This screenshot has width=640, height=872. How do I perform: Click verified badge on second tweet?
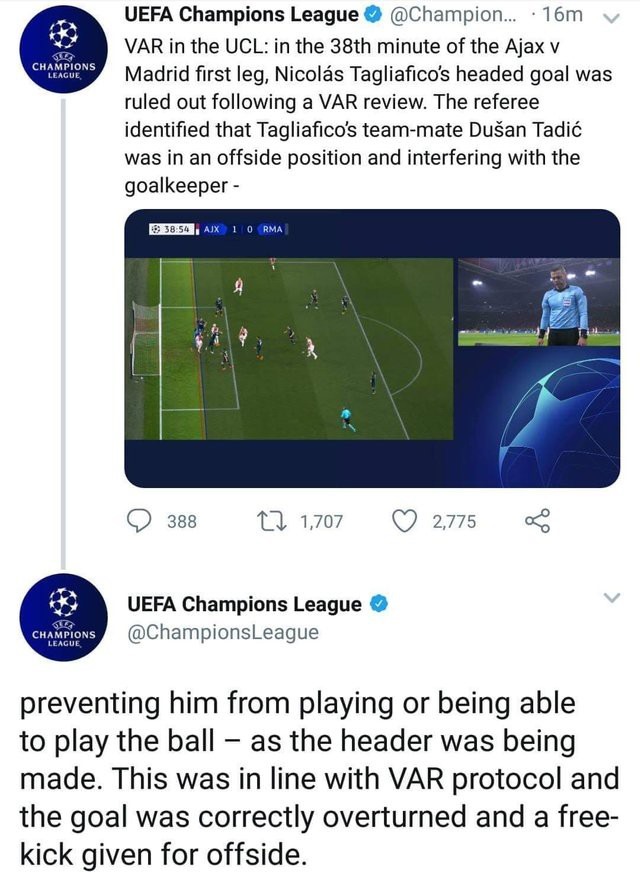(x=379, y=604)
